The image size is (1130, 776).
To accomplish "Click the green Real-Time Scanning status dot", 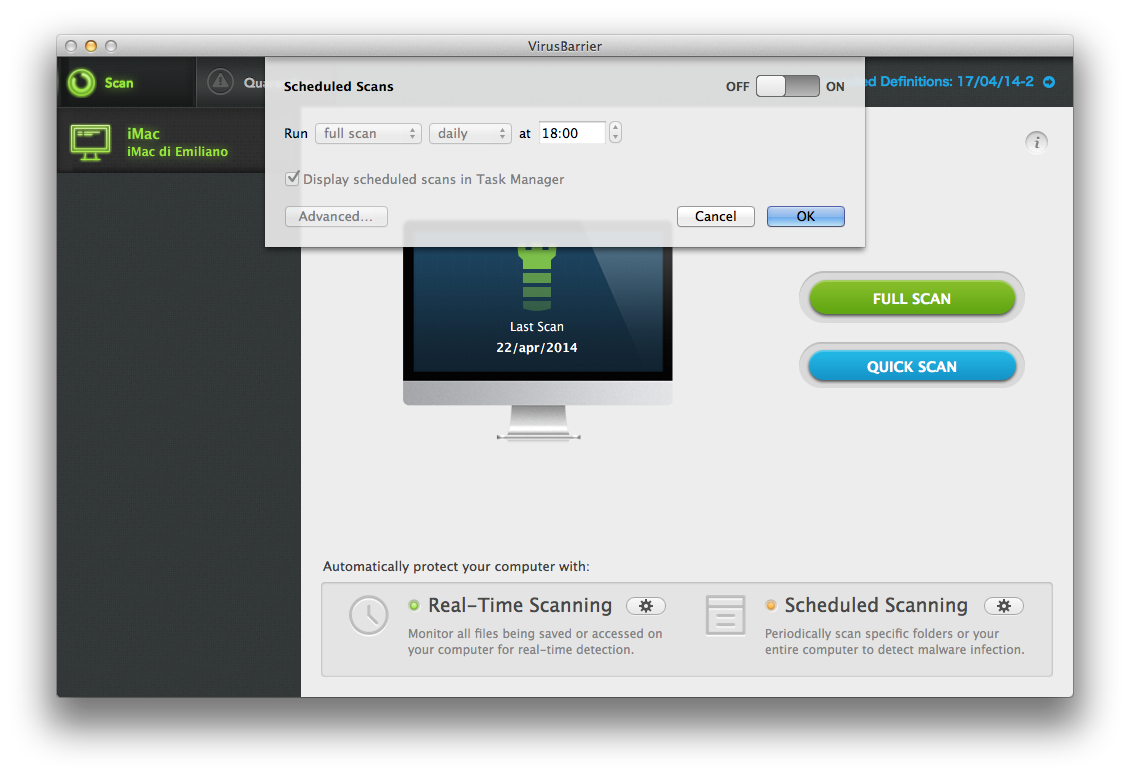I will pyautogui.click(x=414, y=606).
